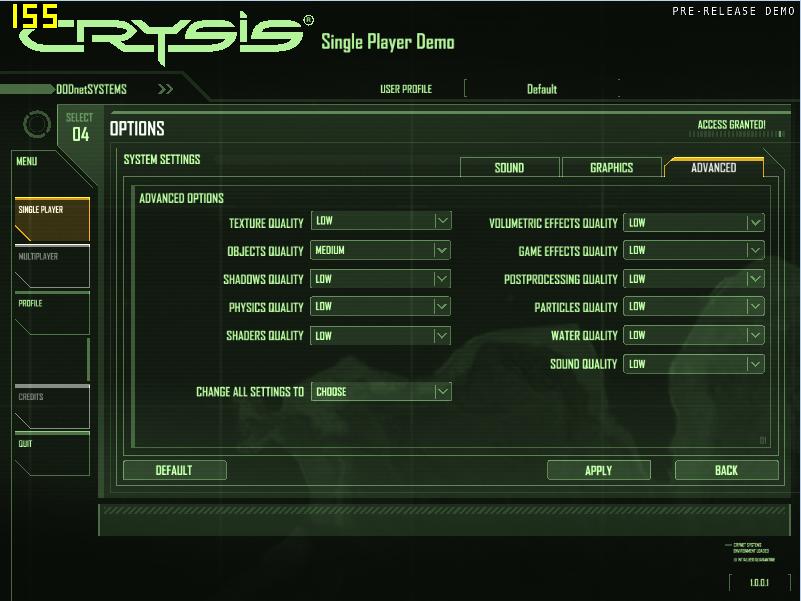Click the DODnetSYSTEMS label

91,89
